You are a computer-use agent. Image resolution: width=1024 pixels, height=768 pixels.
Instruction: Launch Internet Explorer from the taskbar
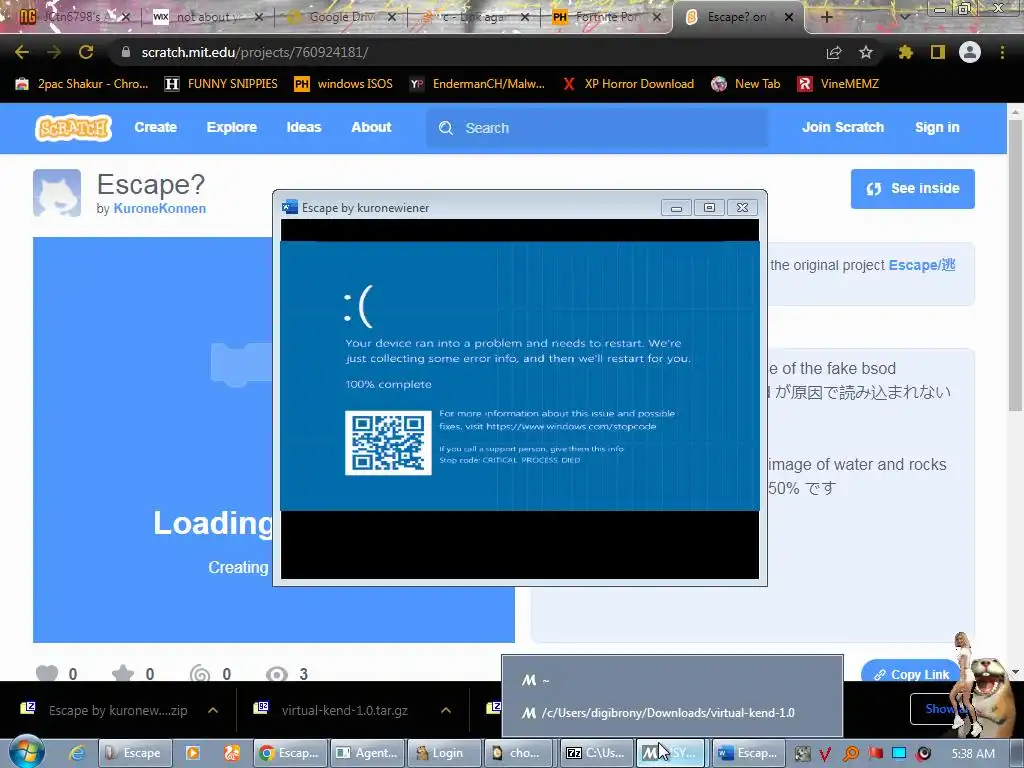tap(77, 753)
